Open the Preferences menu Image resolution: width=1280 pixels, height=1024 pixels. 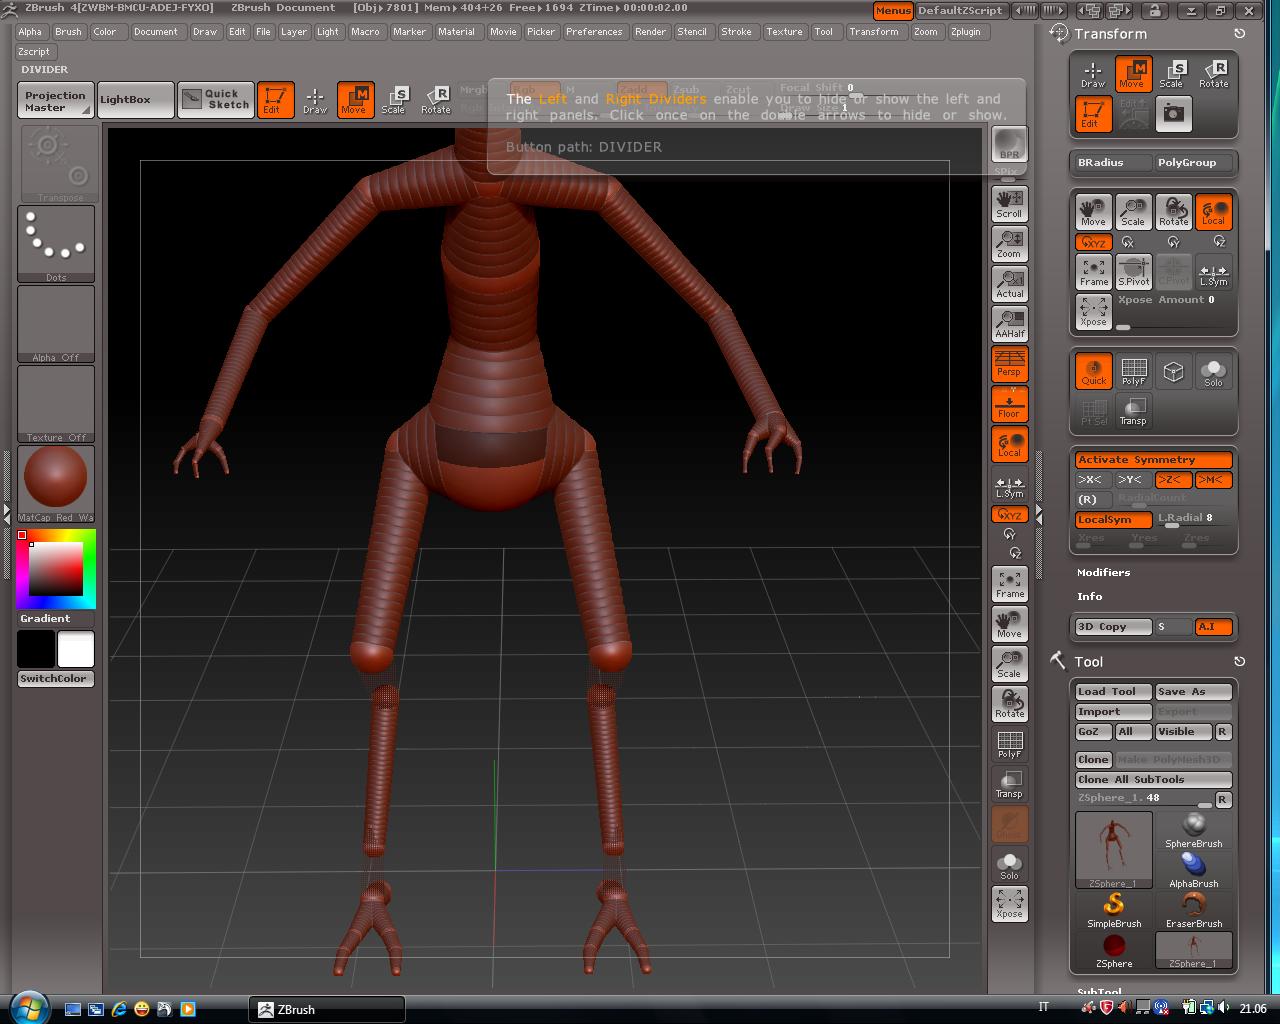[x=593, y=32]
